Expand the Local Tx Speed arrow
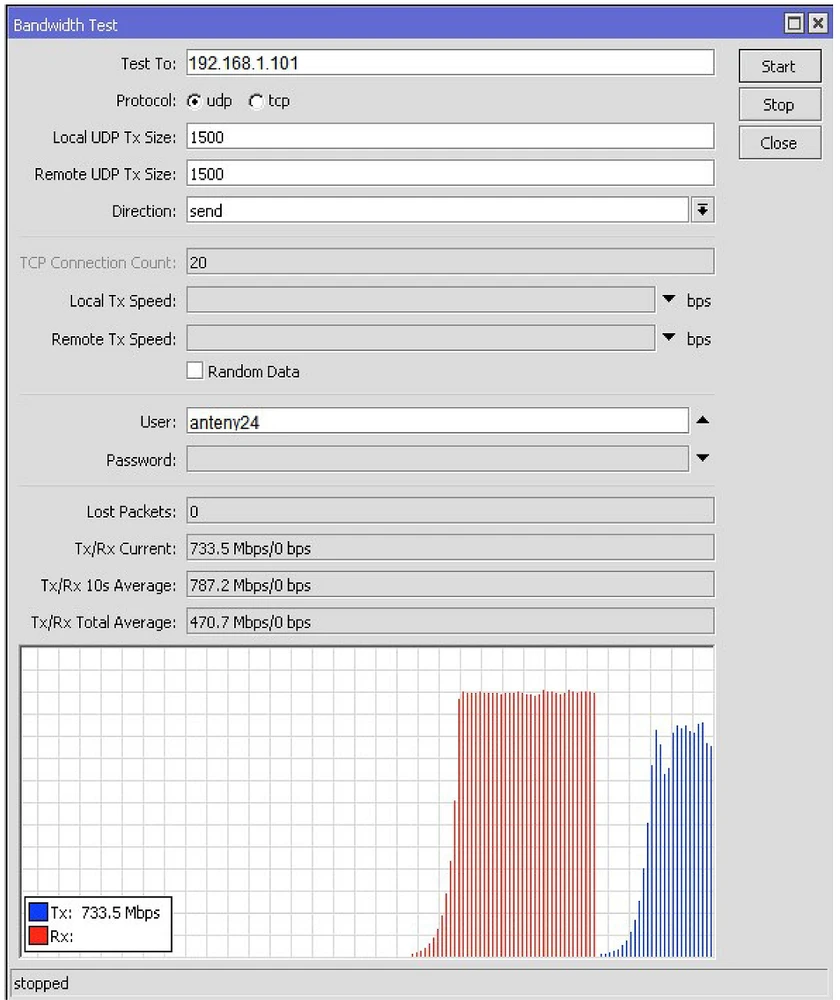 coord(669,300)
